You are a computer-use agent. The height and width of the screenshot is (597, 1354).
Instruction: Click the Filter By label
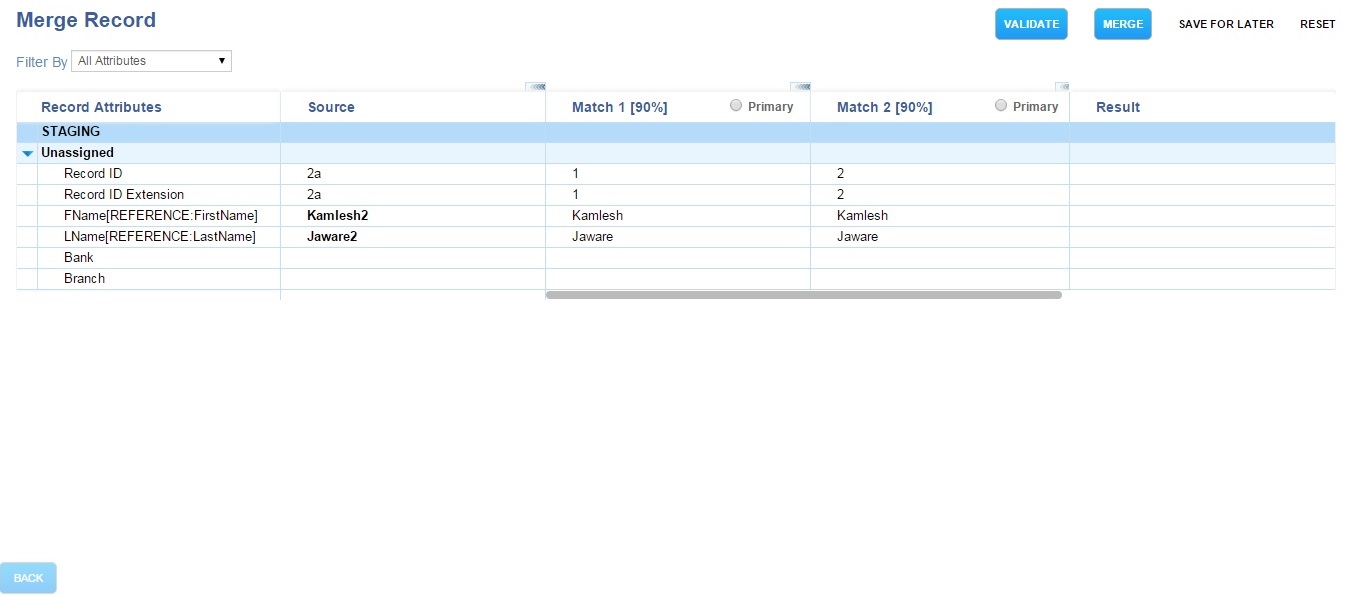click(x=42, y=62)
